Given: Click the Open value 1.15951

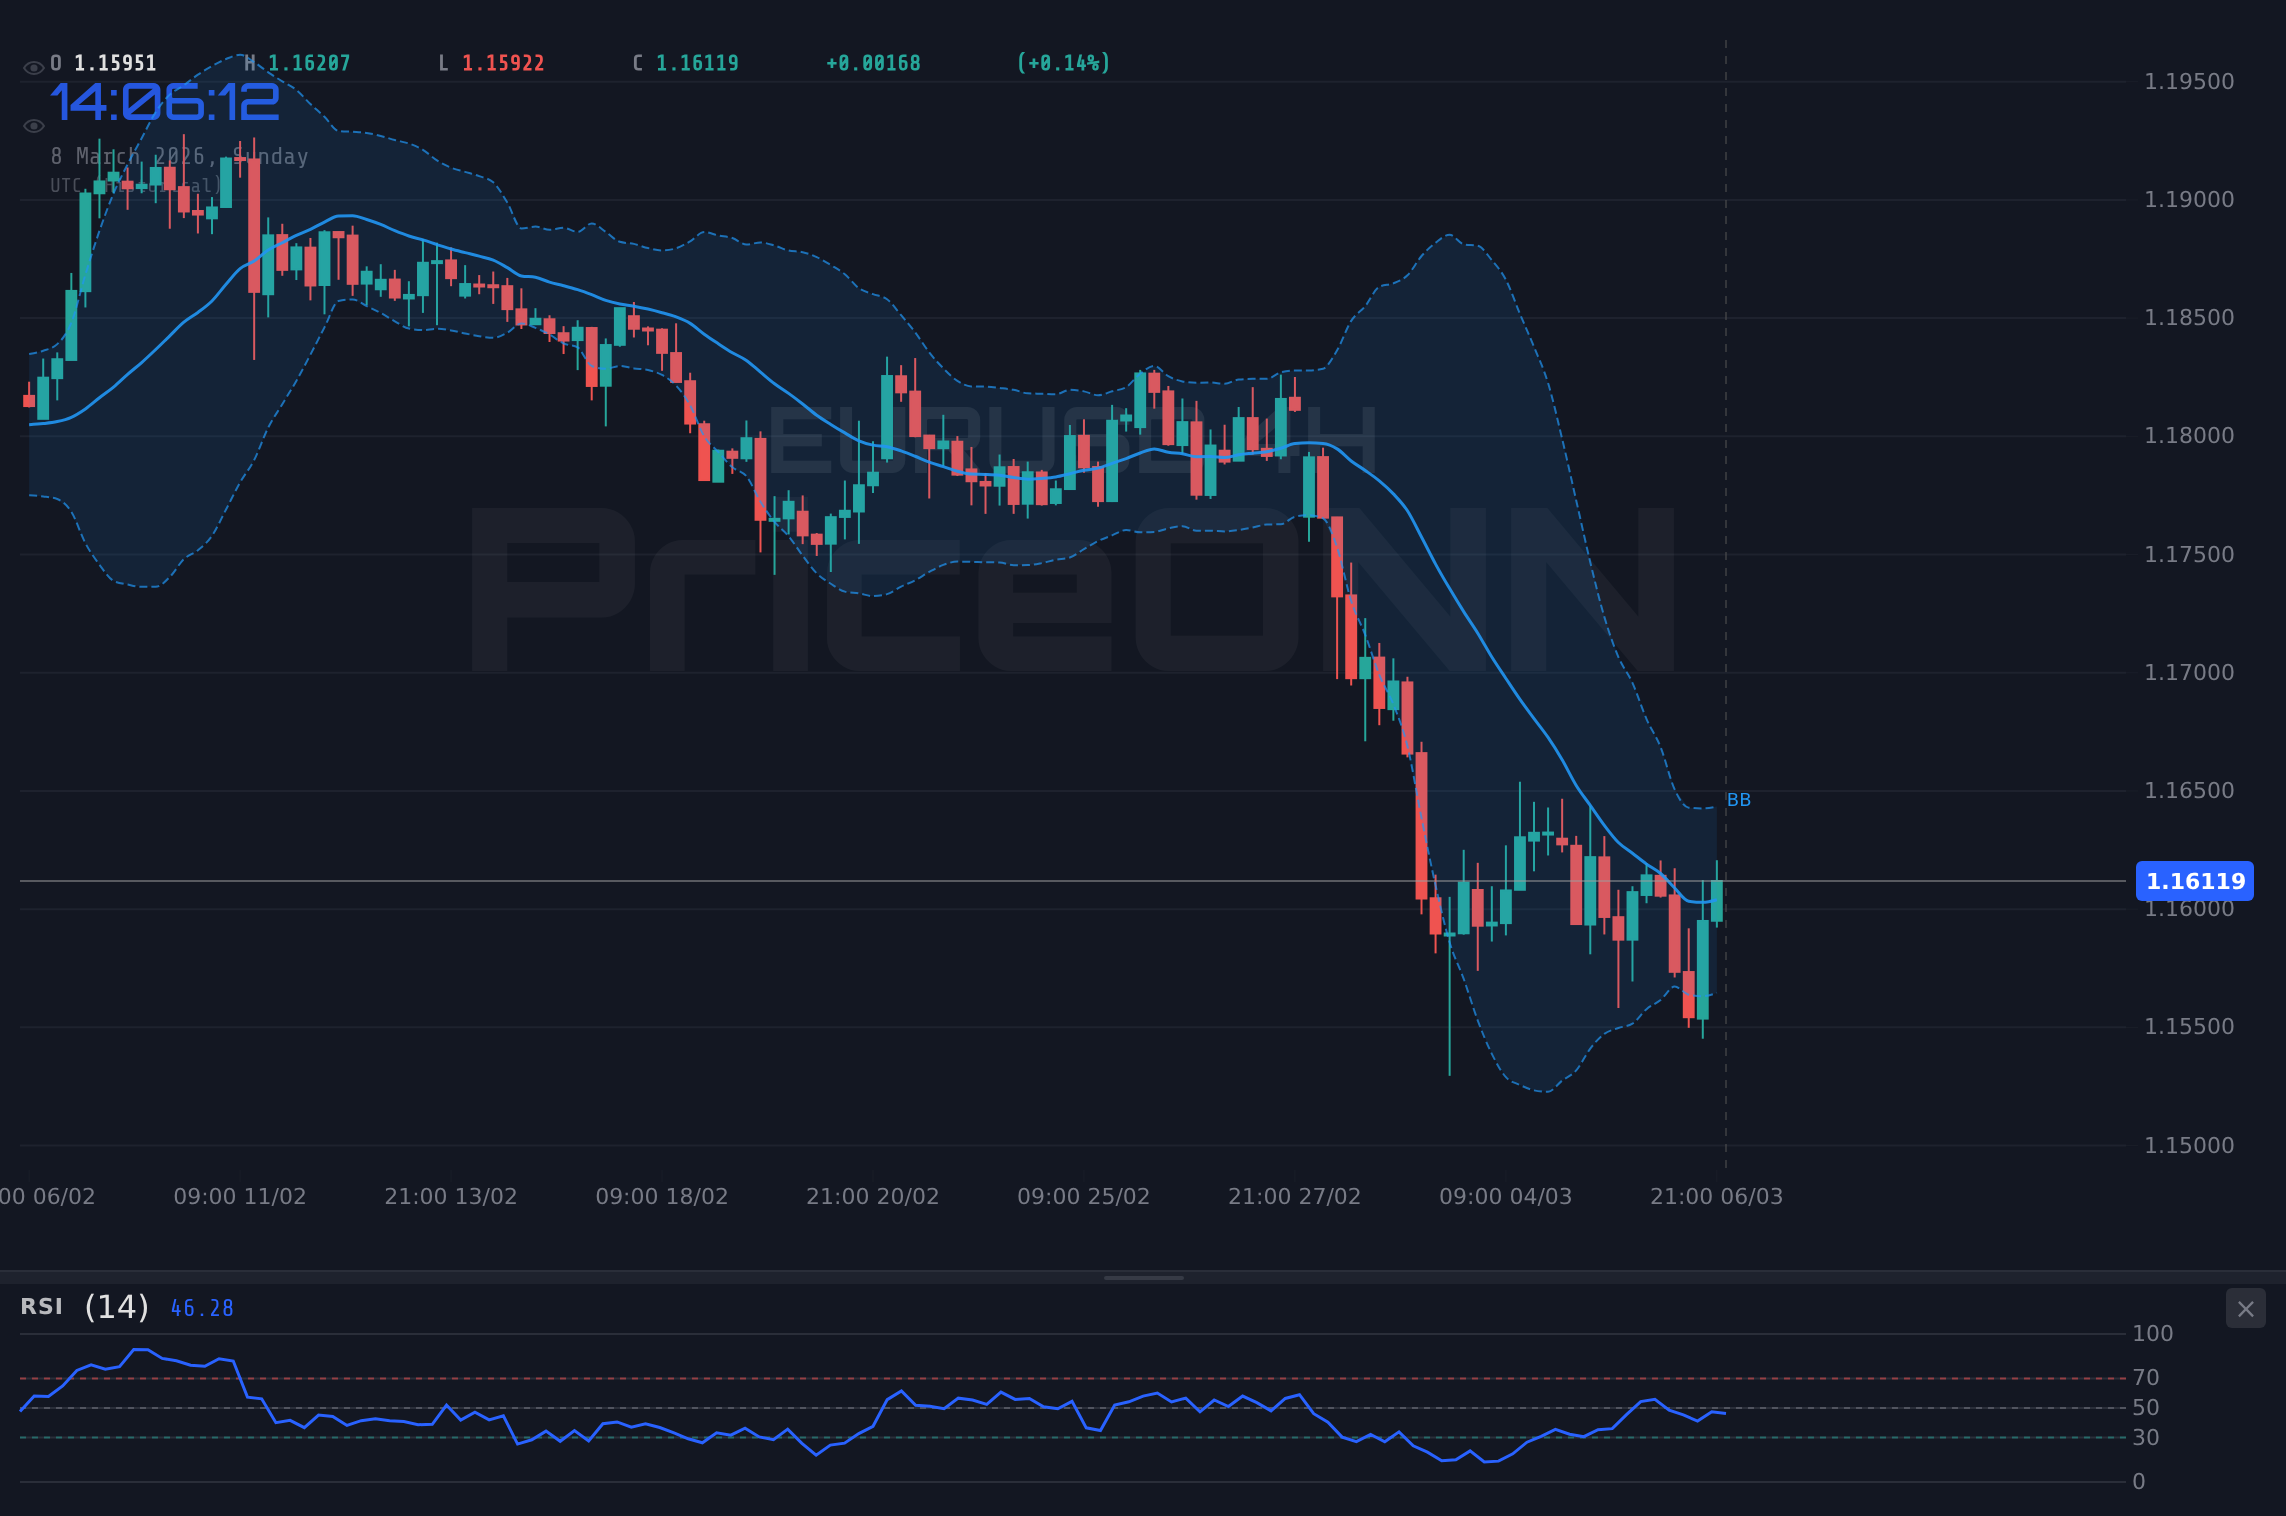Looking at the screenshot, I should coord(115,63).
